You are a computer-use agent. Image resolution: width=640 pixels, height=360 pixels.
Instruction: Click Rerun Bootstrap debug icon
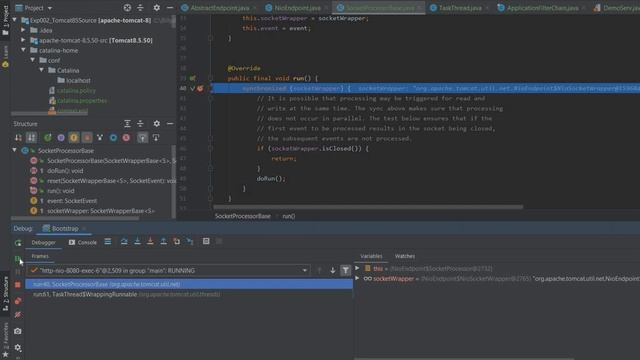(x=18, y=243)
